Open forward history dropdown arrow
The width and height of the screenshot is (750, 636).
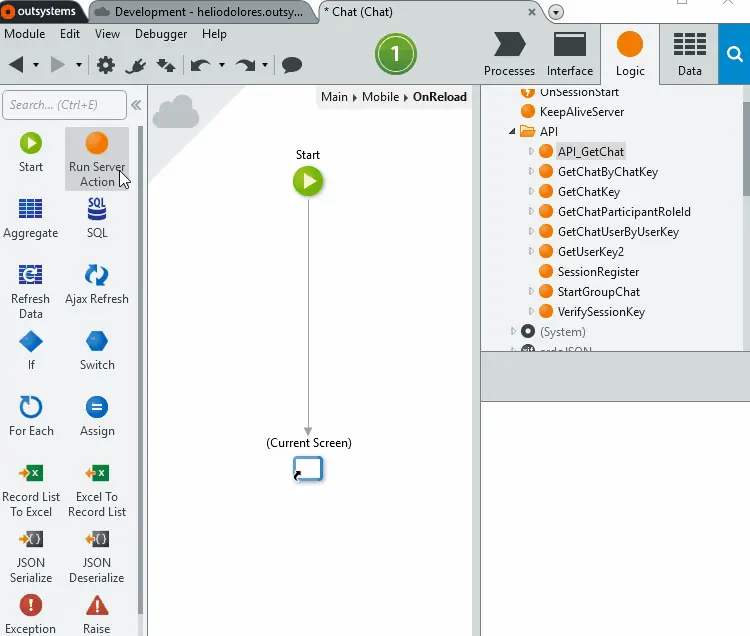point(79,65)
